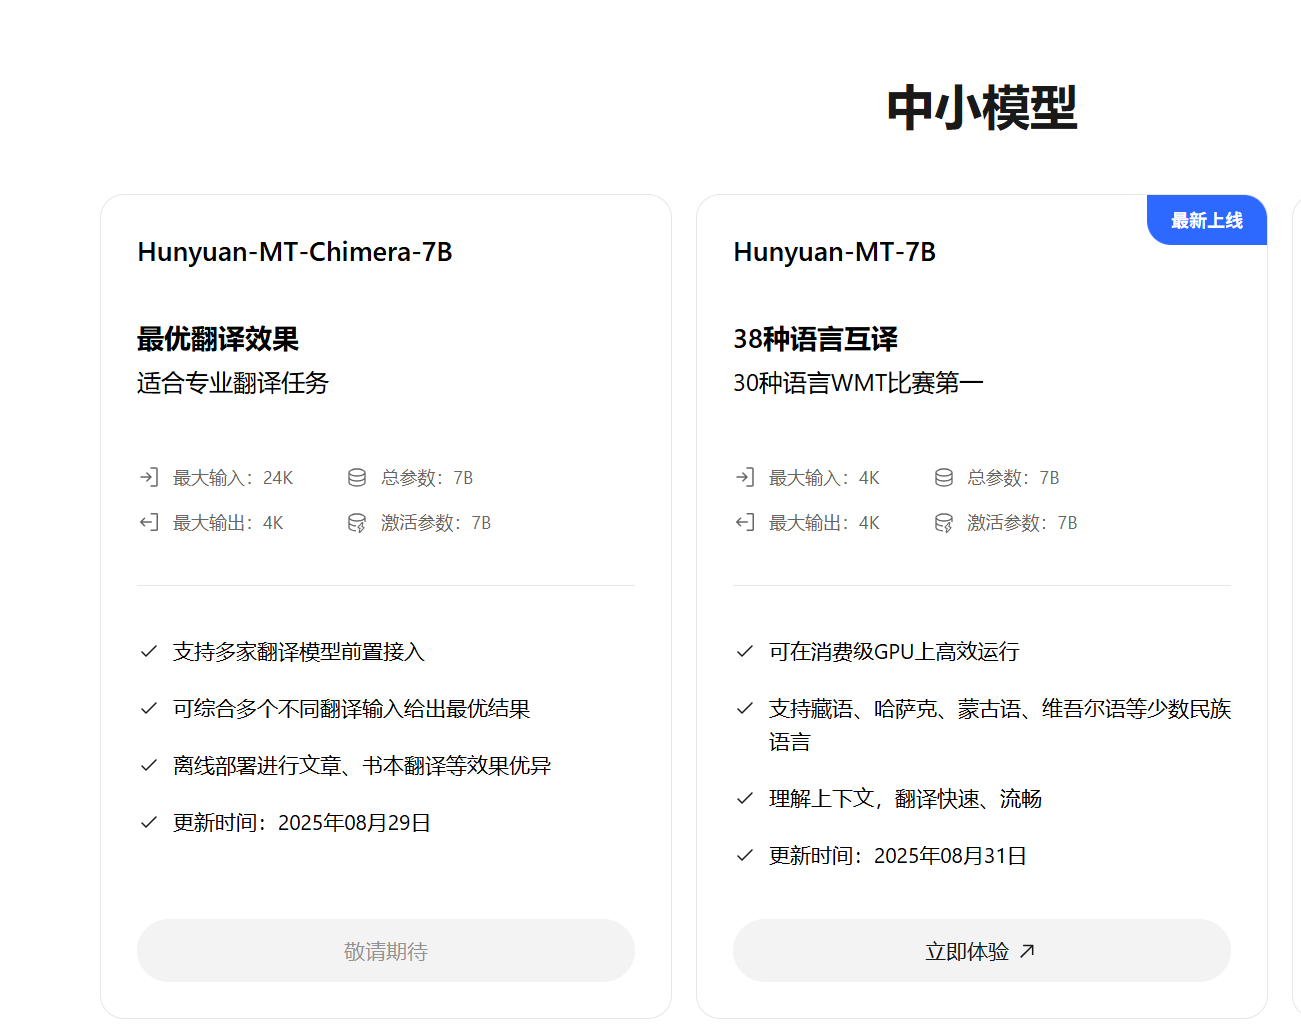Click the 可在消费级GPU上高效运行 feature line
Viewport: 1301px width, 1027px height.
(894, 652)
